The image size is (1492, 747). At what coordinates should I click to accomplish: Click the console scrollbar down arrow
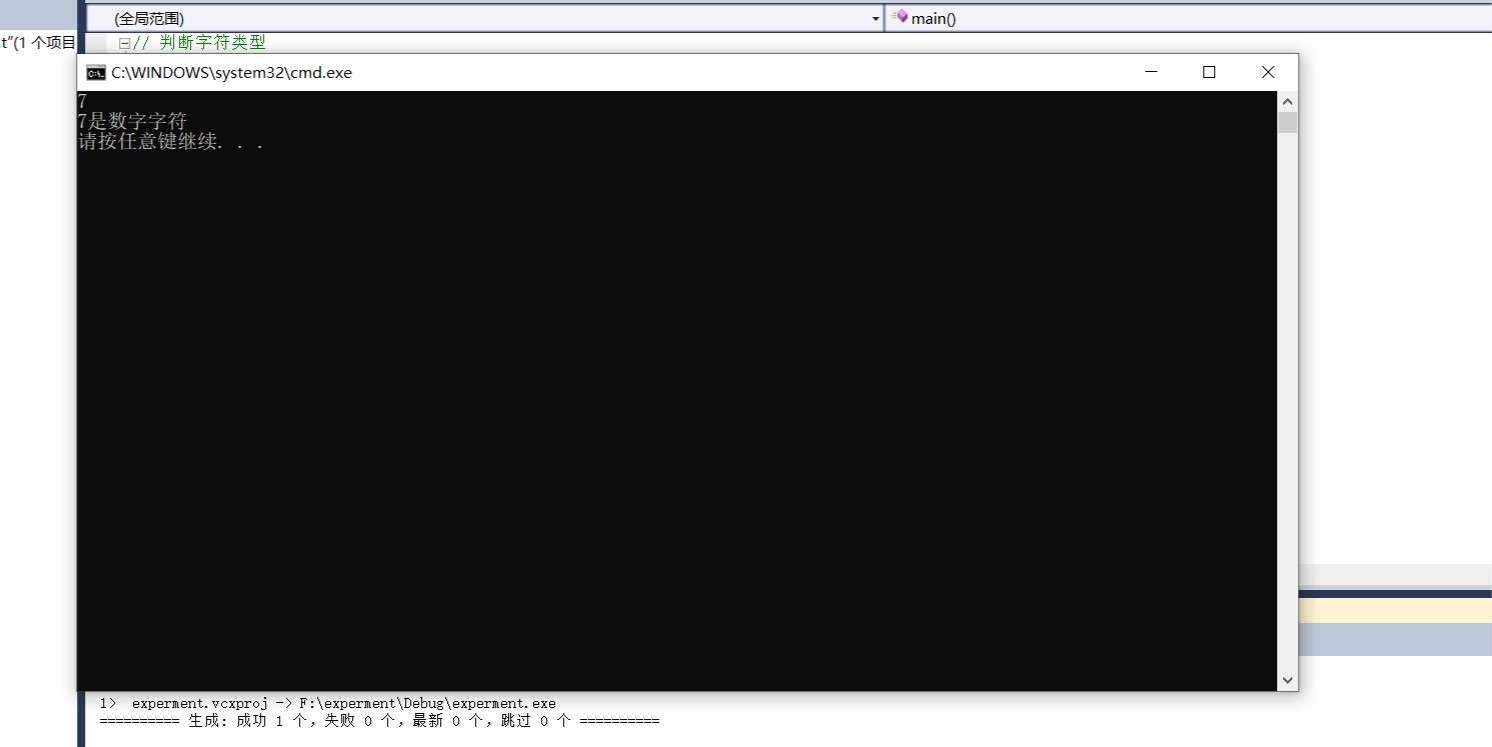coord(1287,680)
